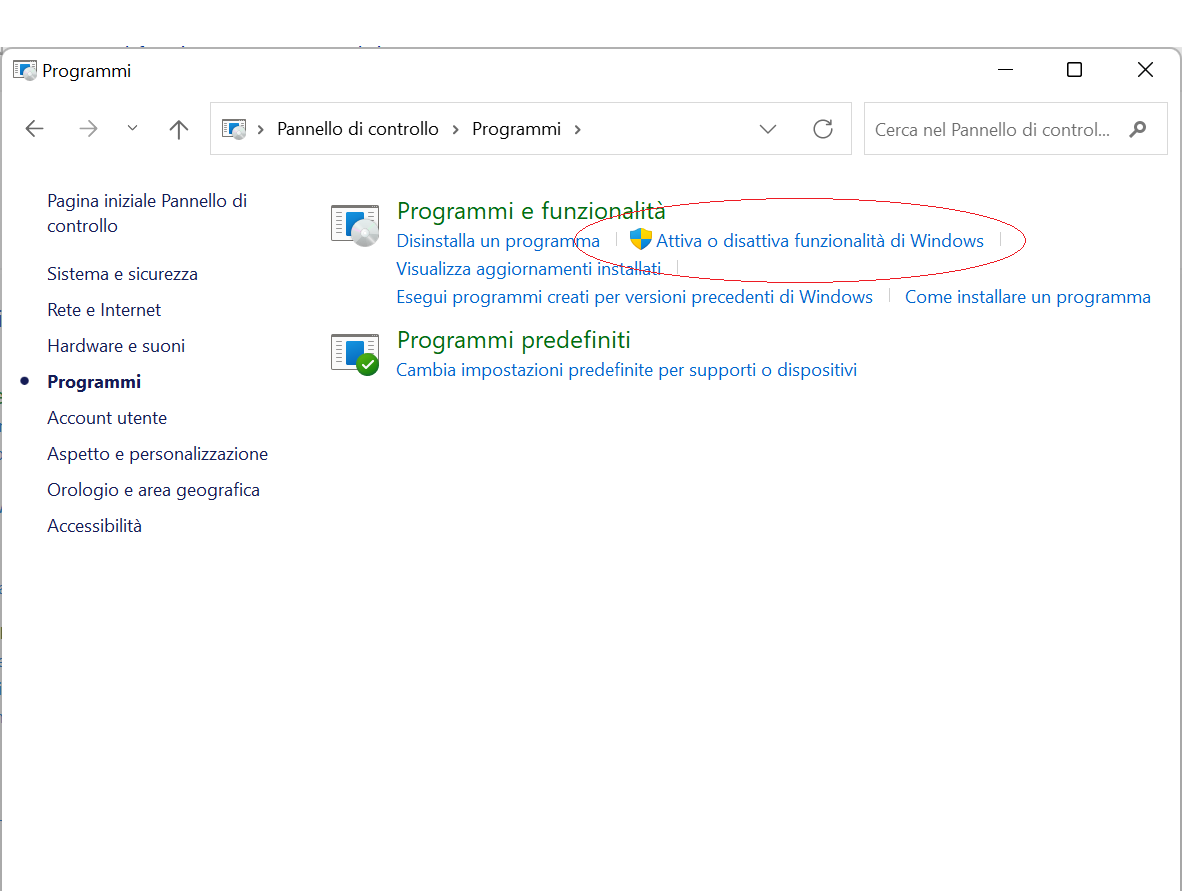Open Account utente category
The height and width of the screenshot is (891, 1182).
click(x=107, y=418)
